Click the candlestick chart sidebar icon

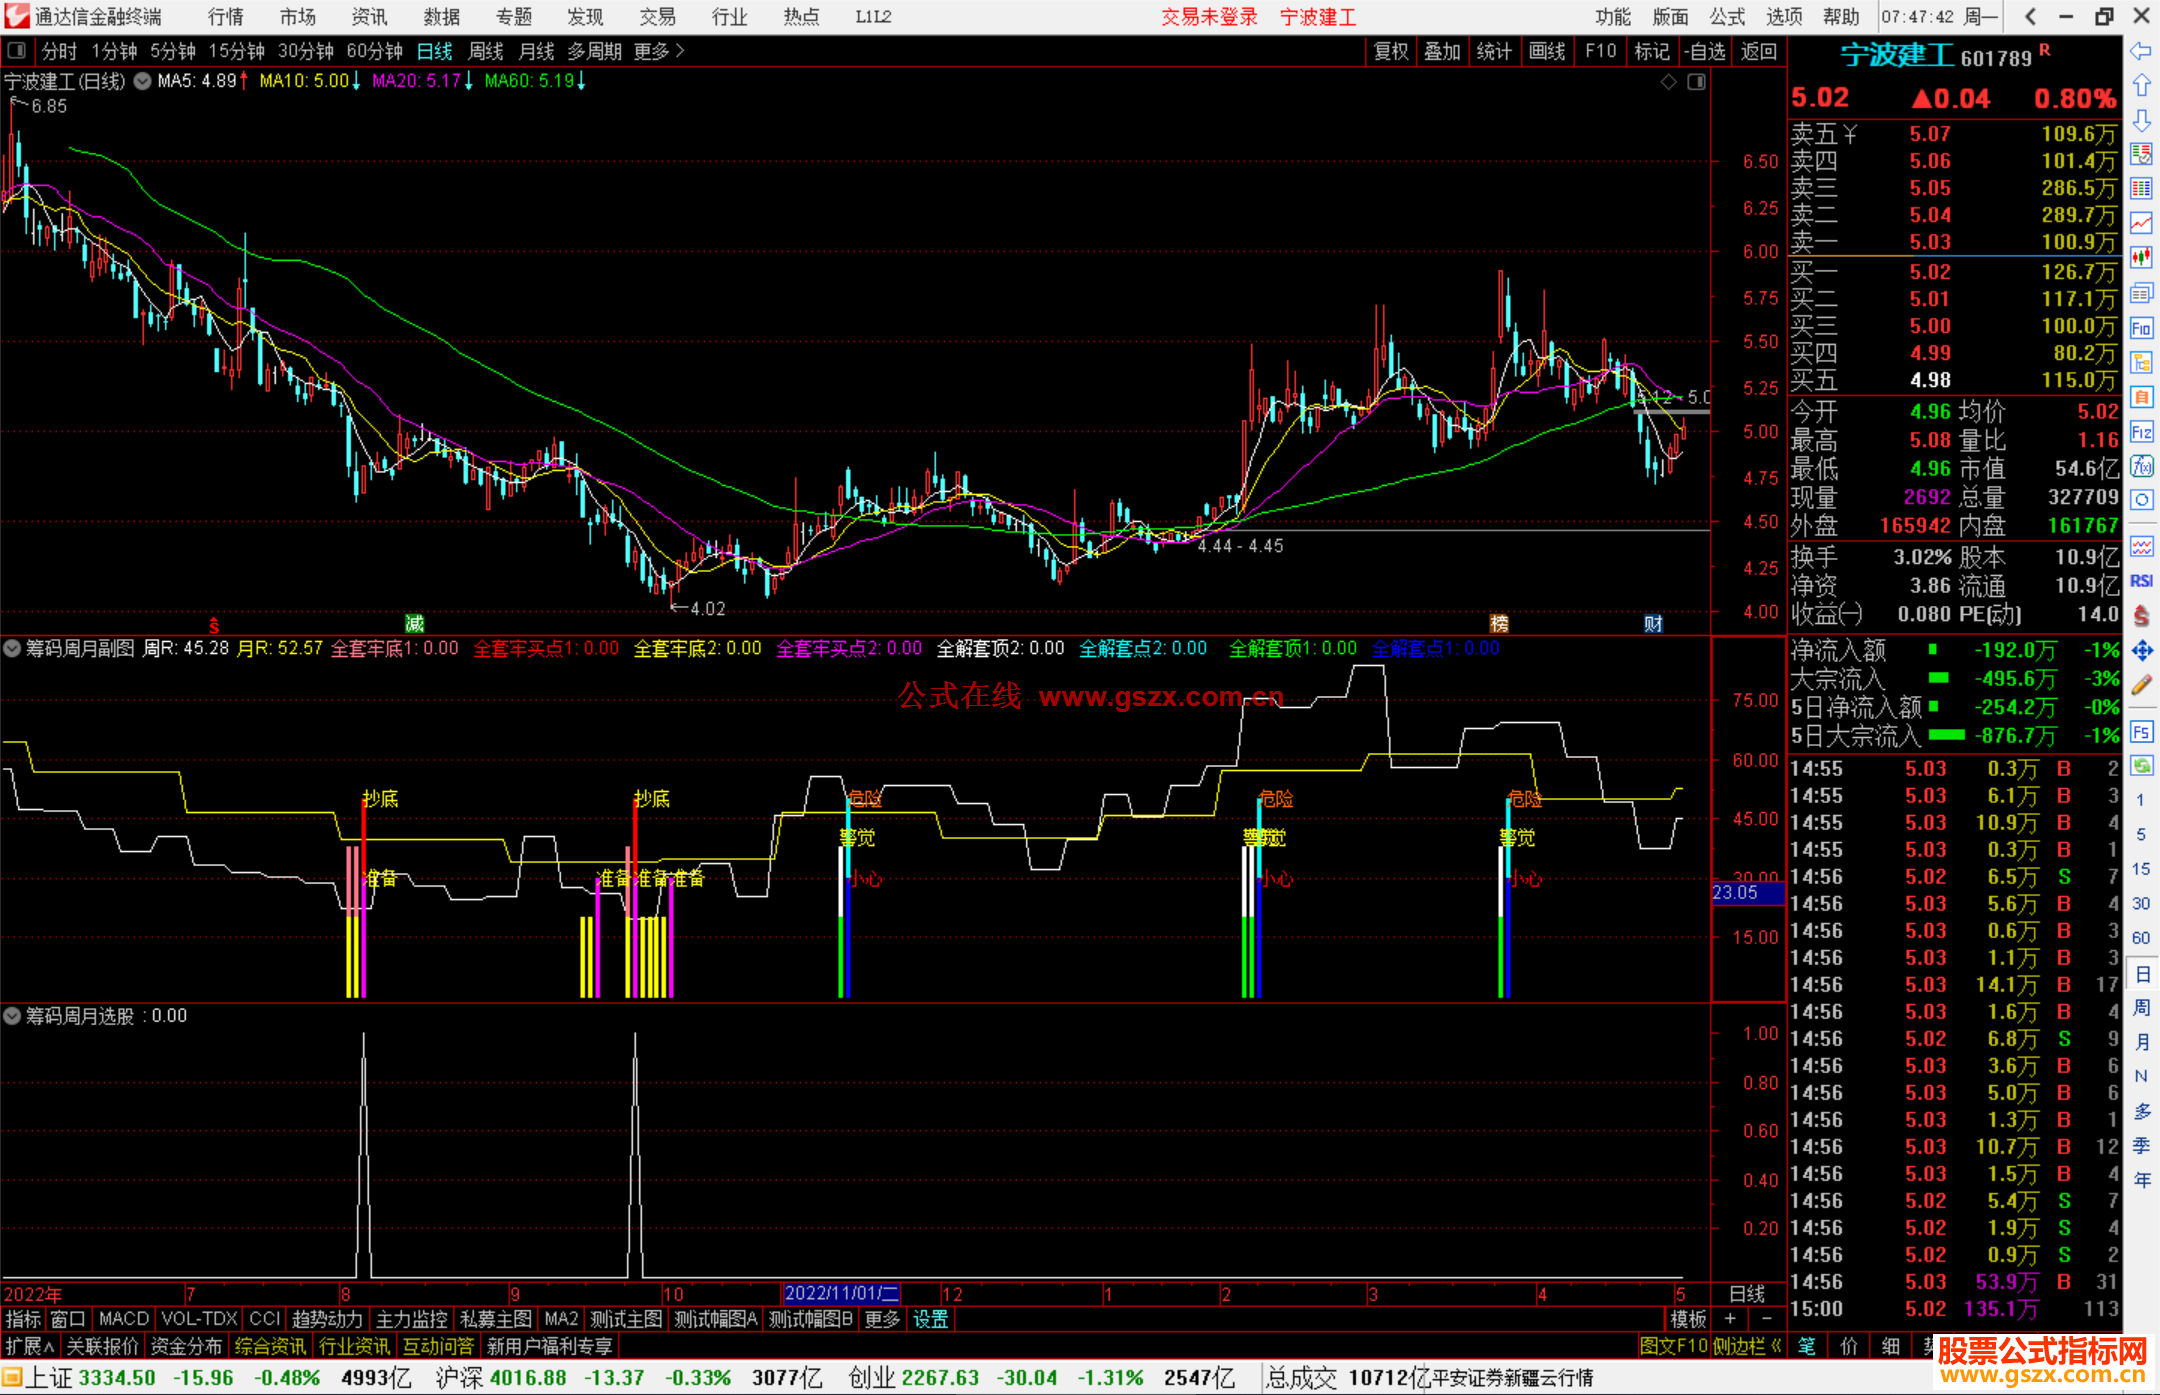2141,258
